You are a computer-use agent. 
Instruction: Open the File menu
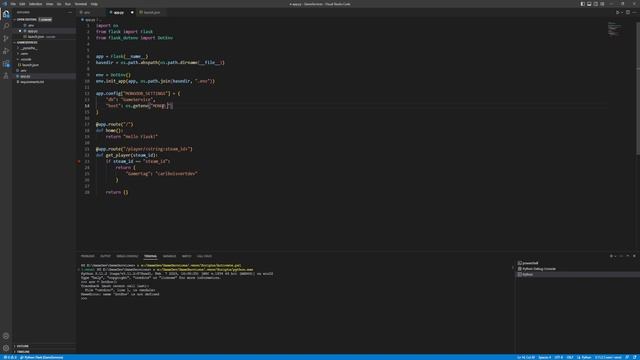pyautogui.click(x=13, y=4)
